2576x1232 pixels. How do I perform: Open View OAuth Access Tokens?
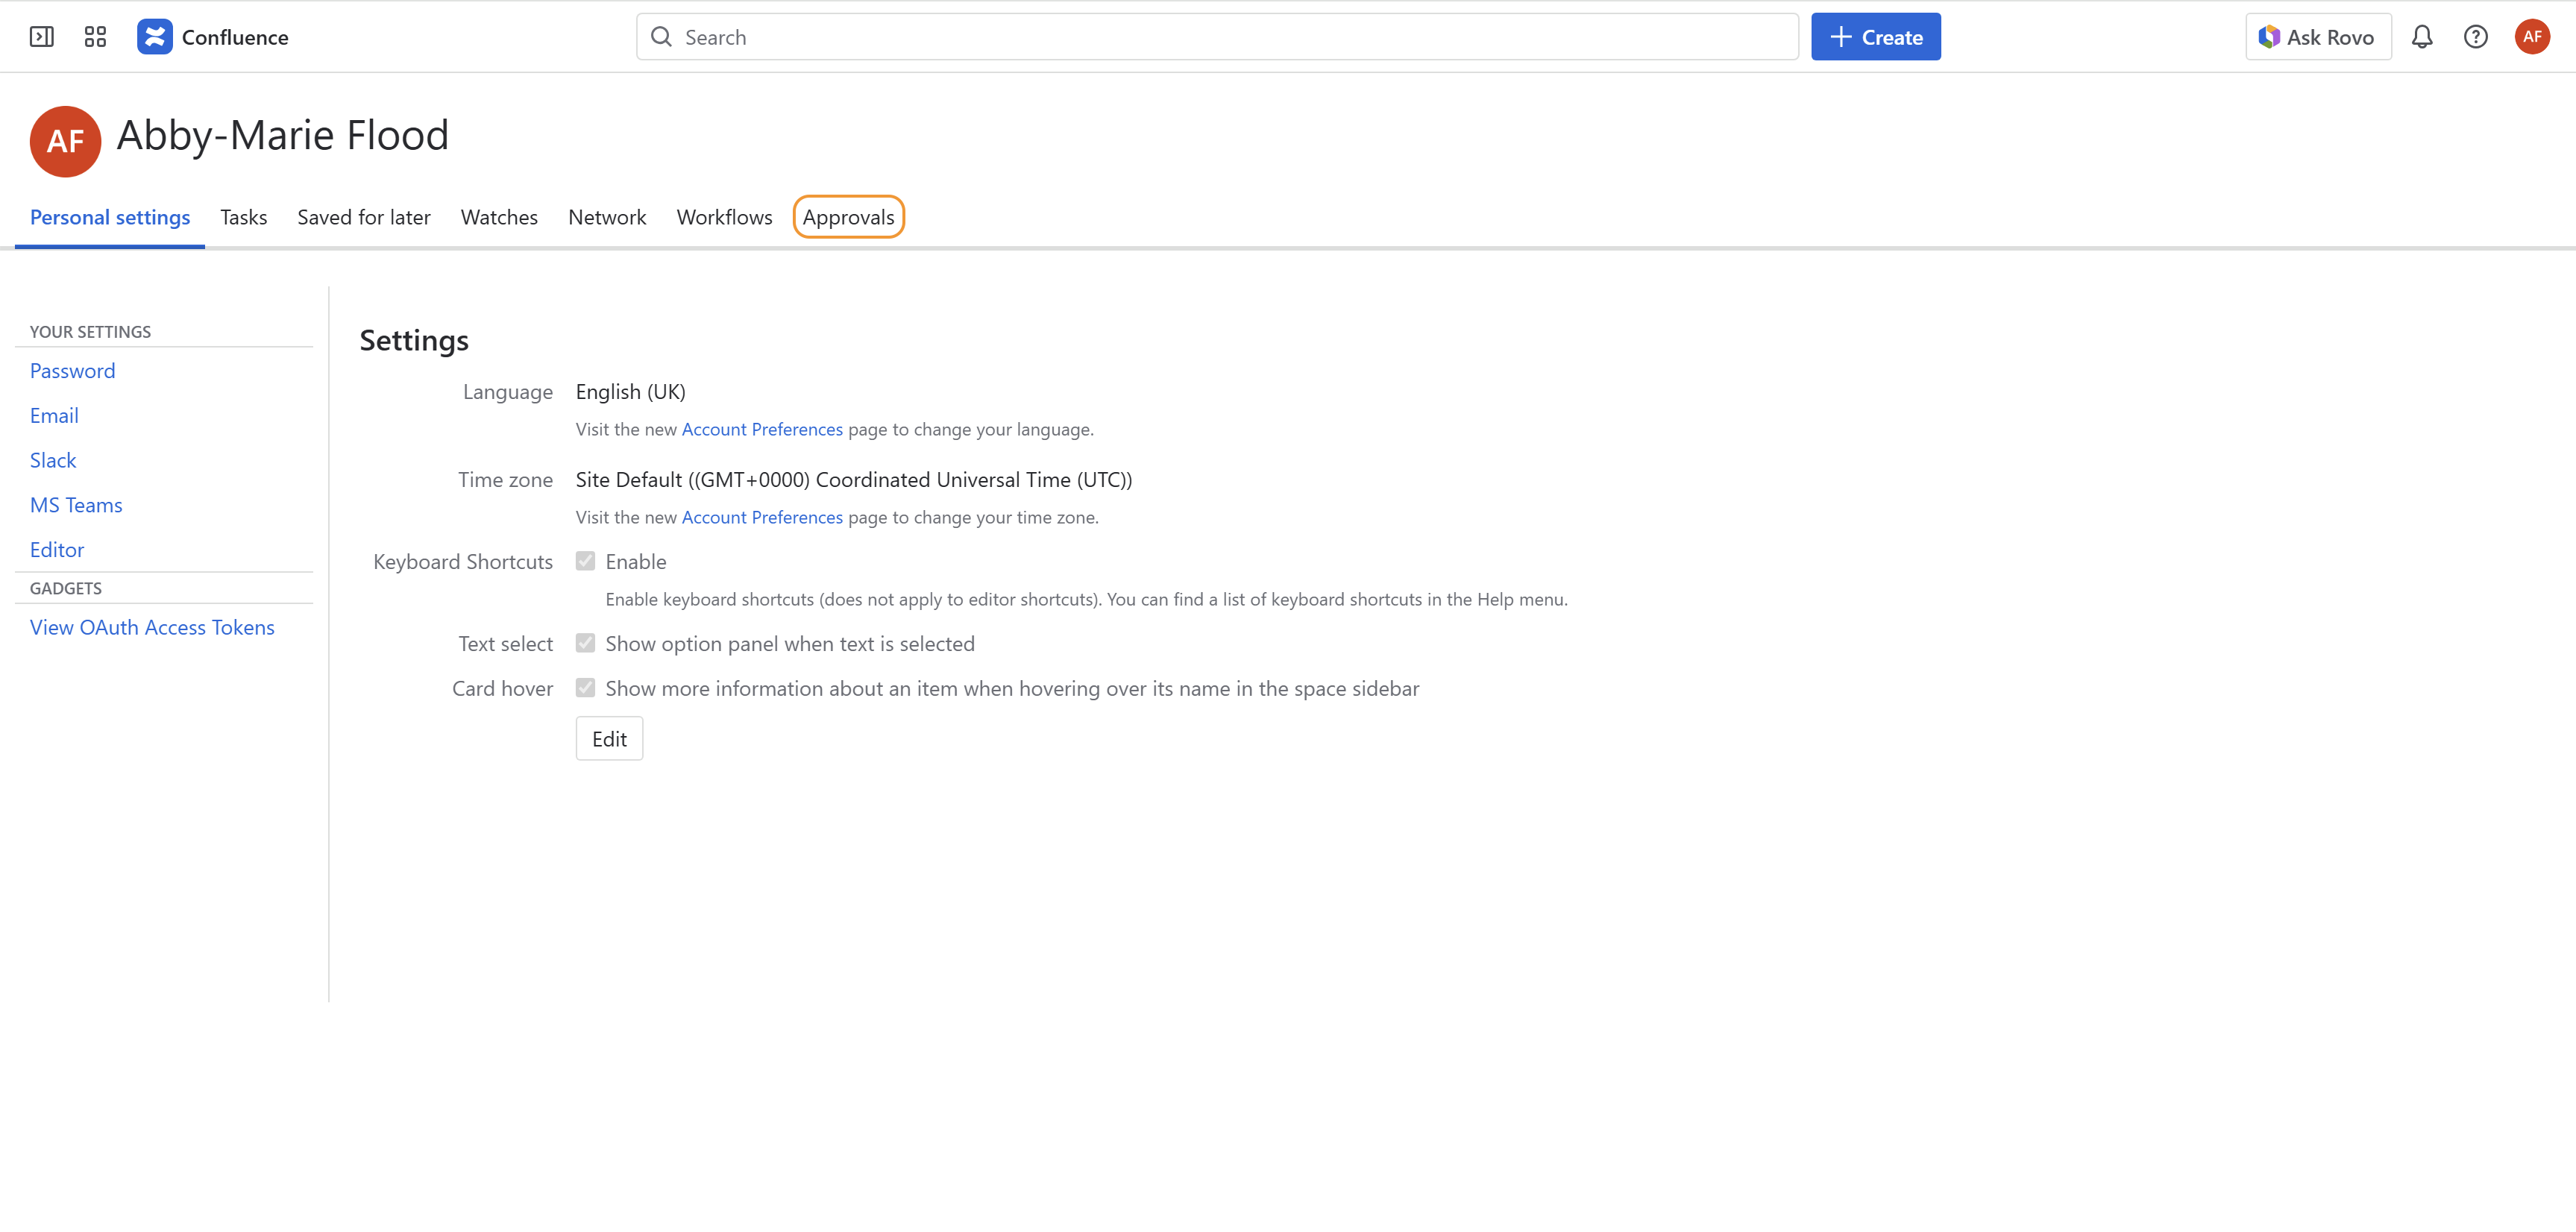click(x=152, y=627)
